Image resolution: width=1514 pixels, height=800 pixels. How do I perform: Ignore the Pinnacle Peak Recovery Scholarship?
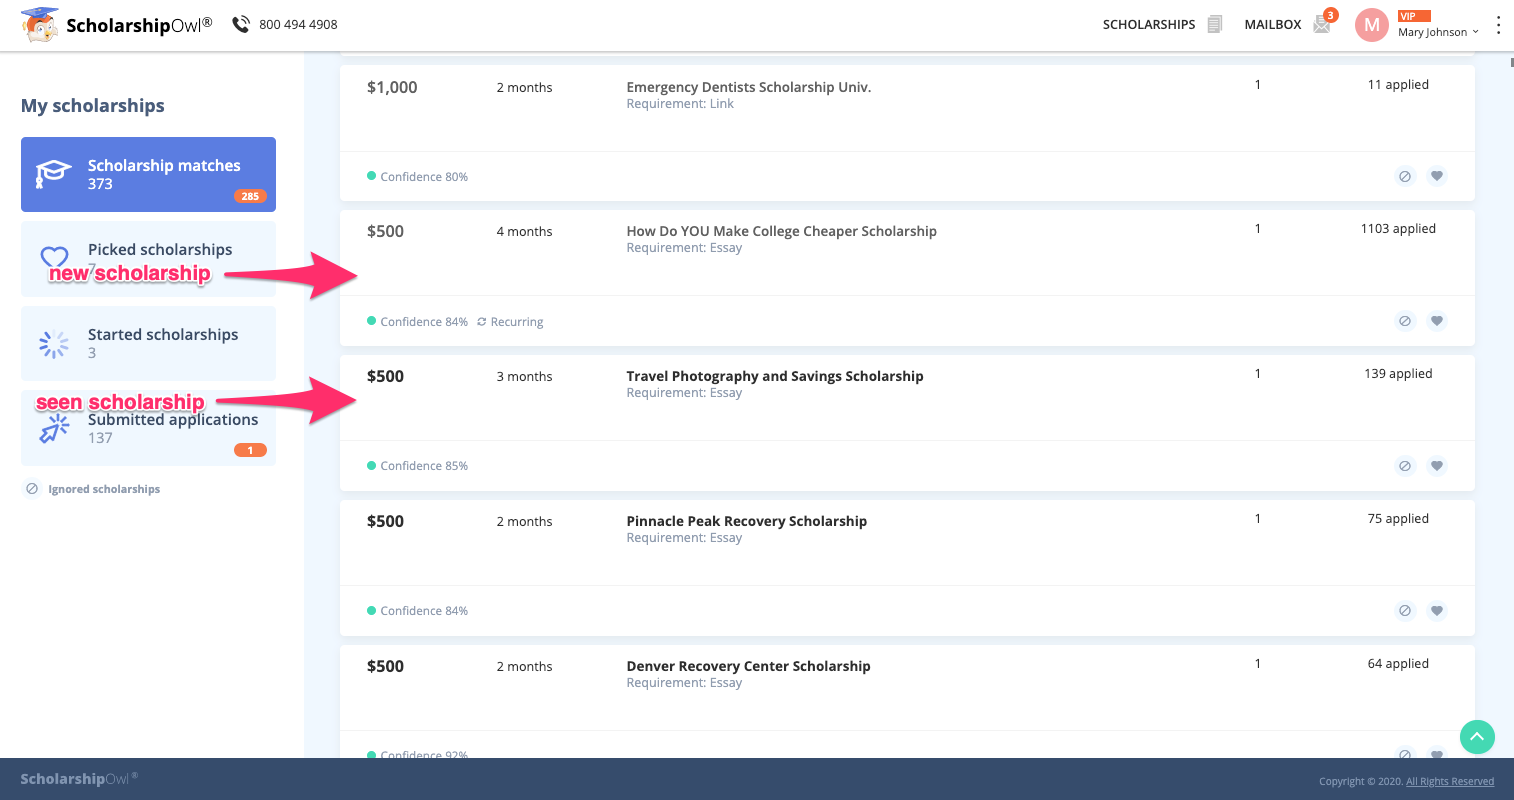[x=1405, y=611]
